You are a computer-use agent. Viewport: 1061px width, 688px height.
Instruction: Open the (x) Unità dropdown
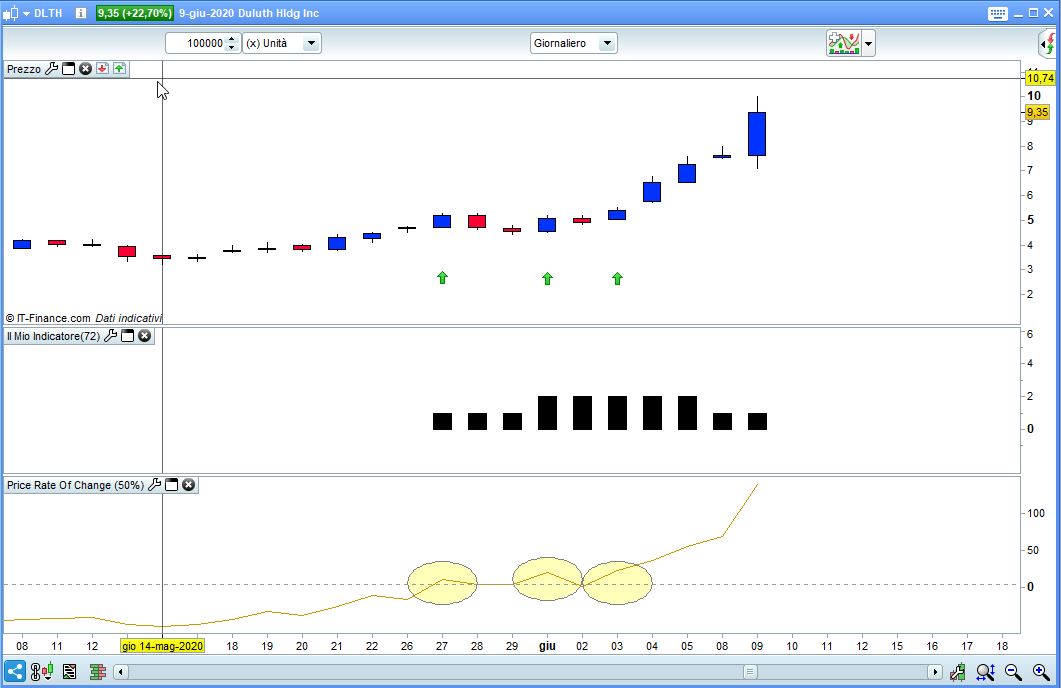coord(282,43)
